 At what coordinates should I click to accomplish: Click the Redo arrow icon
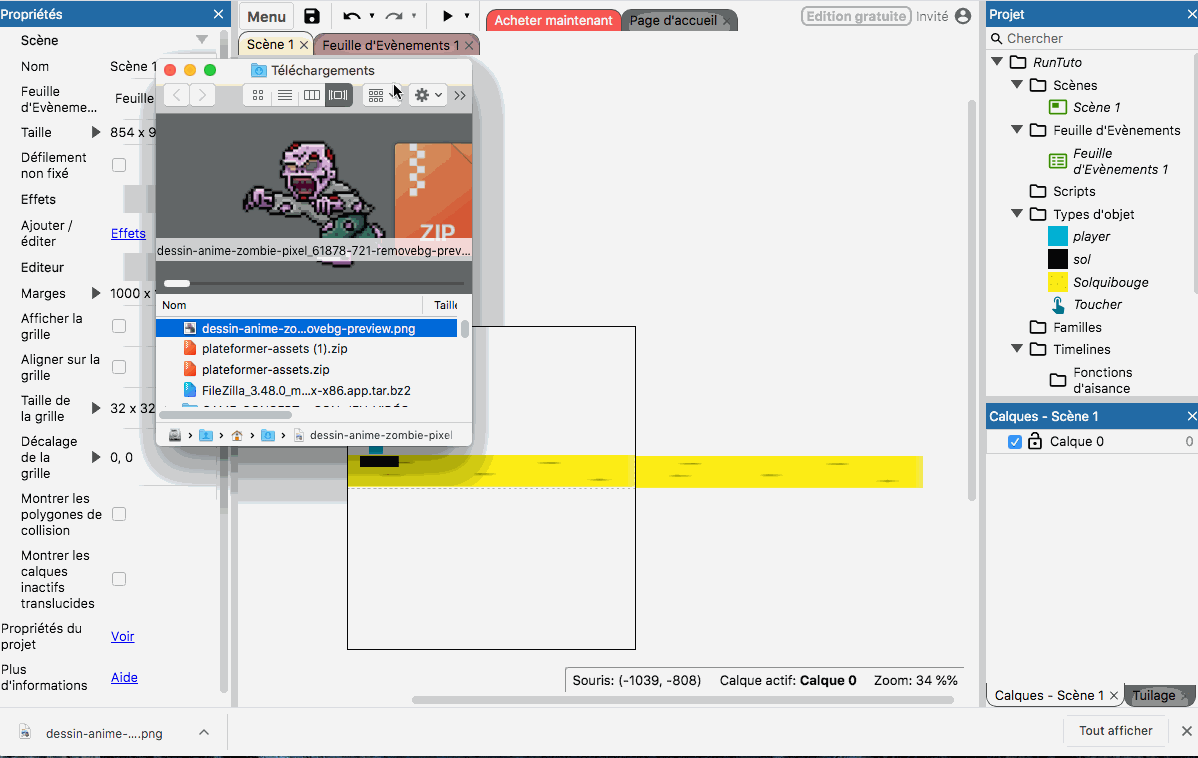[x=394, y=16]
